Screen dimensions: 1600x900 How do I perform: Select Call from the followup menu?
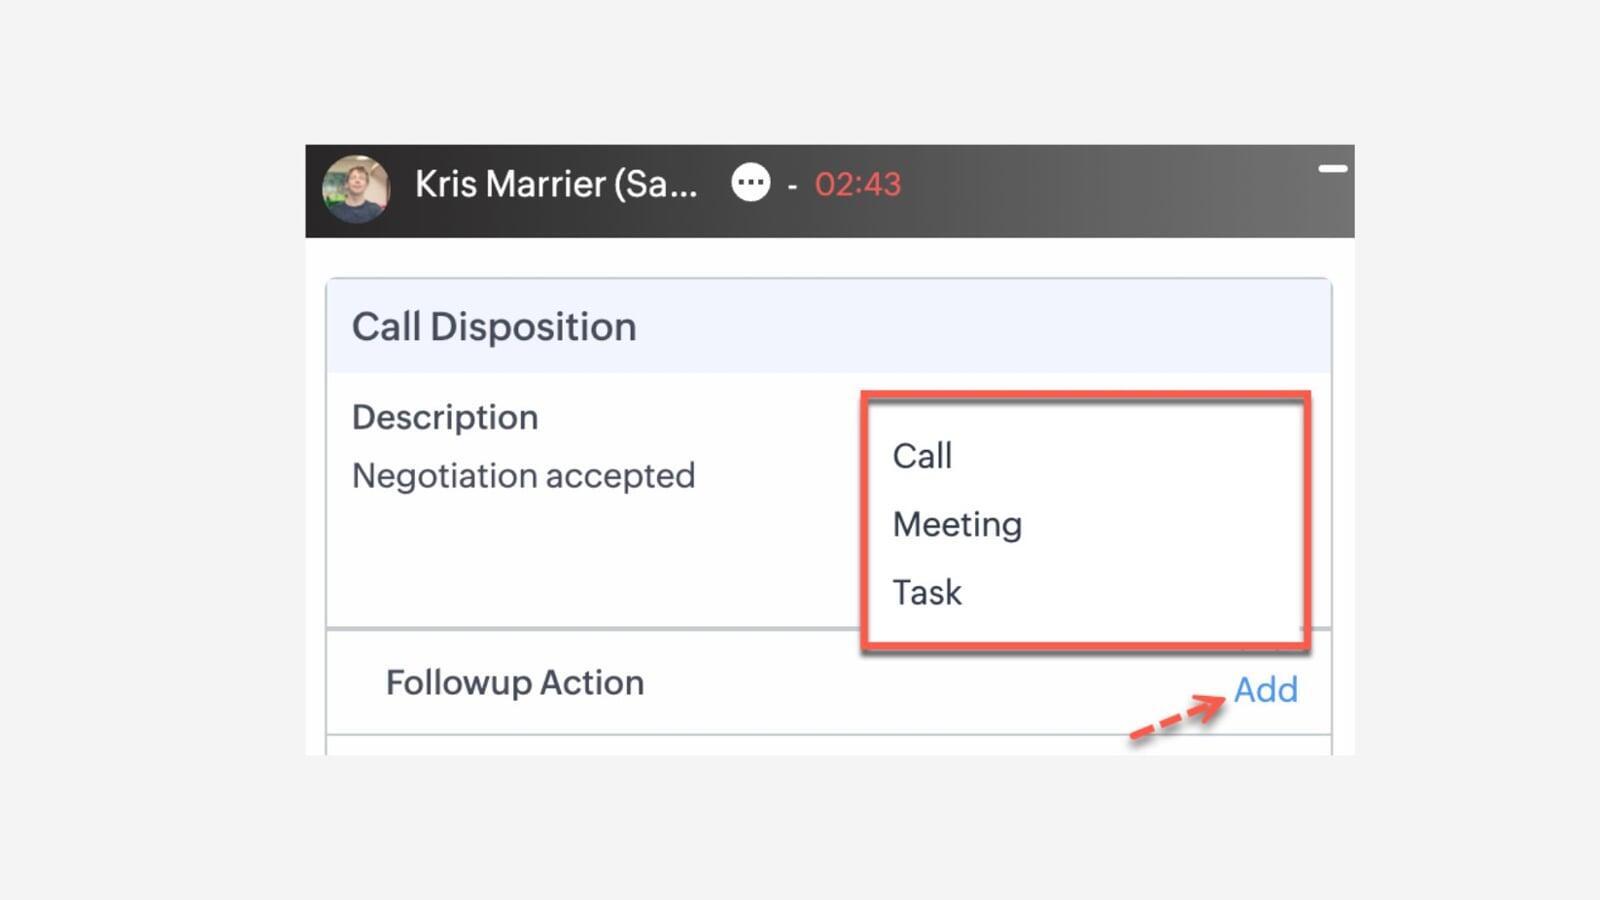(922, 456)
